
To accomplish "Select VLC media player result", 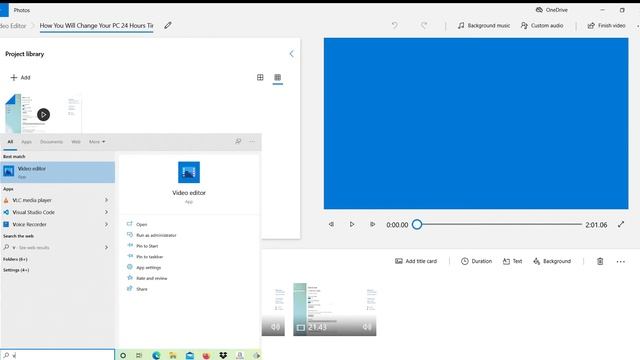I will click(x=32, y=200).
